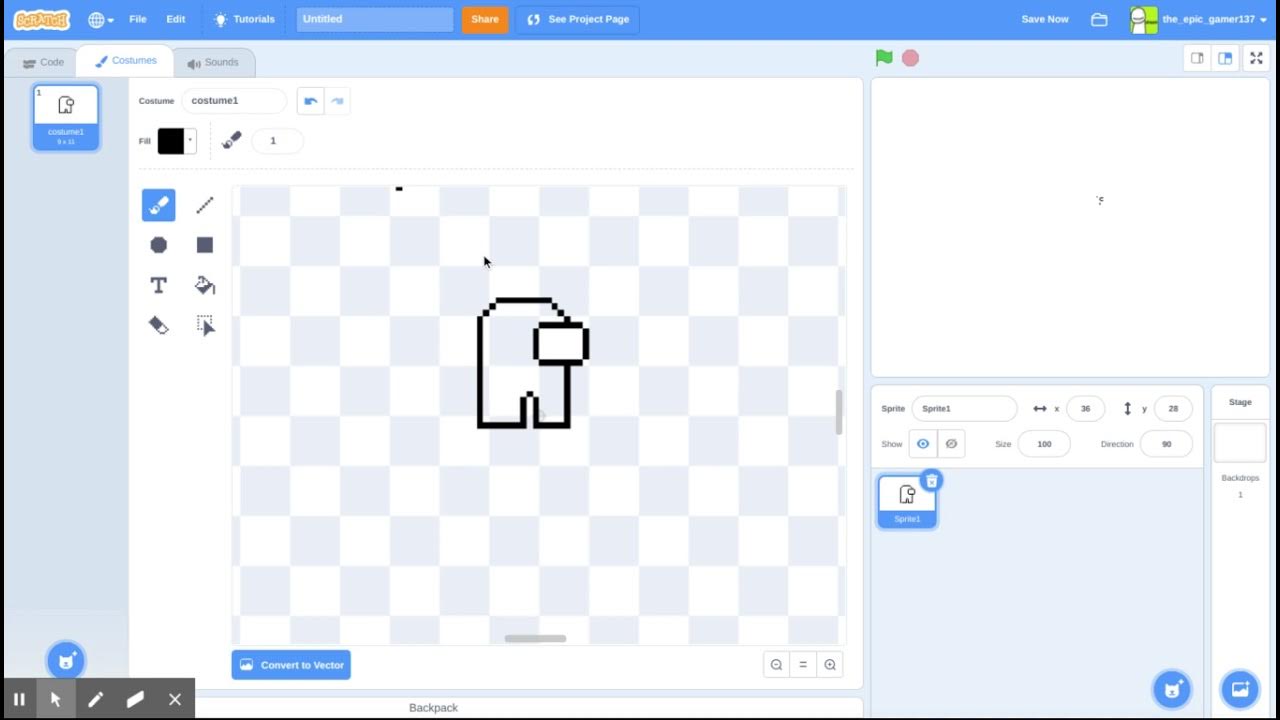The width and height of the screenshot is (1280, 720).
Task: Pause the screen recording
Action: coord(19,699)
